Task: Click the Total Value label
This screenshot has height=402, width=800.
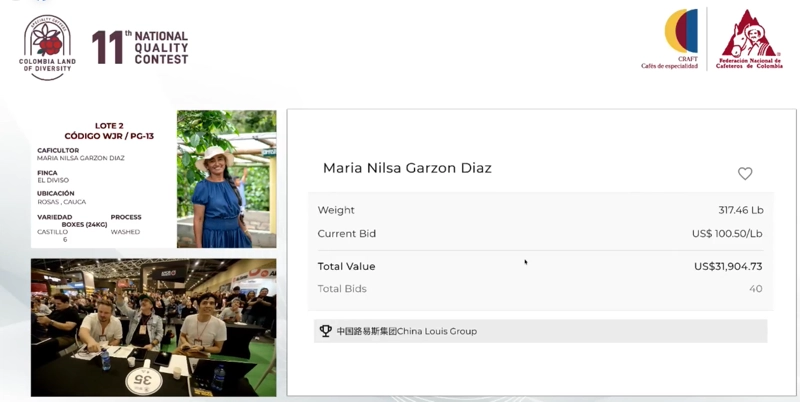Action: coord(346,266)
